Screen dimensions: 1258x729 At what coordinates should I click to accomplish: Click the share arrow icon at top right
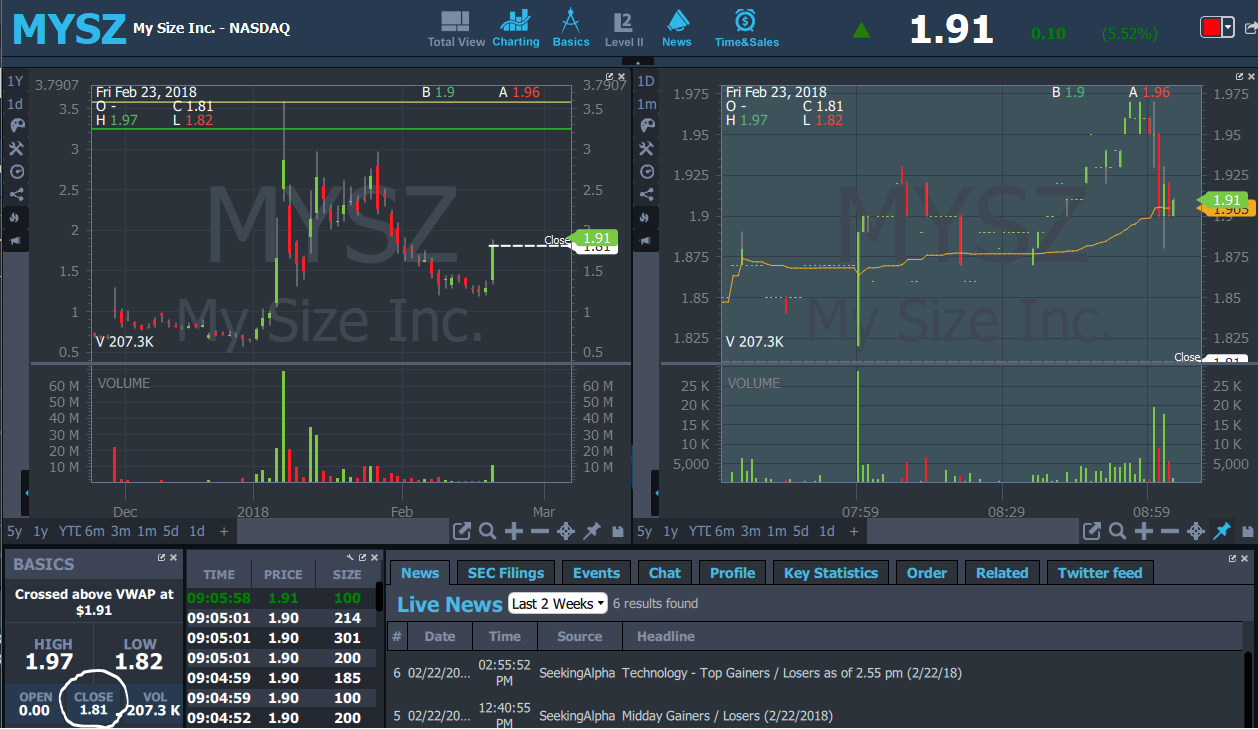[x=1250, y=28]
